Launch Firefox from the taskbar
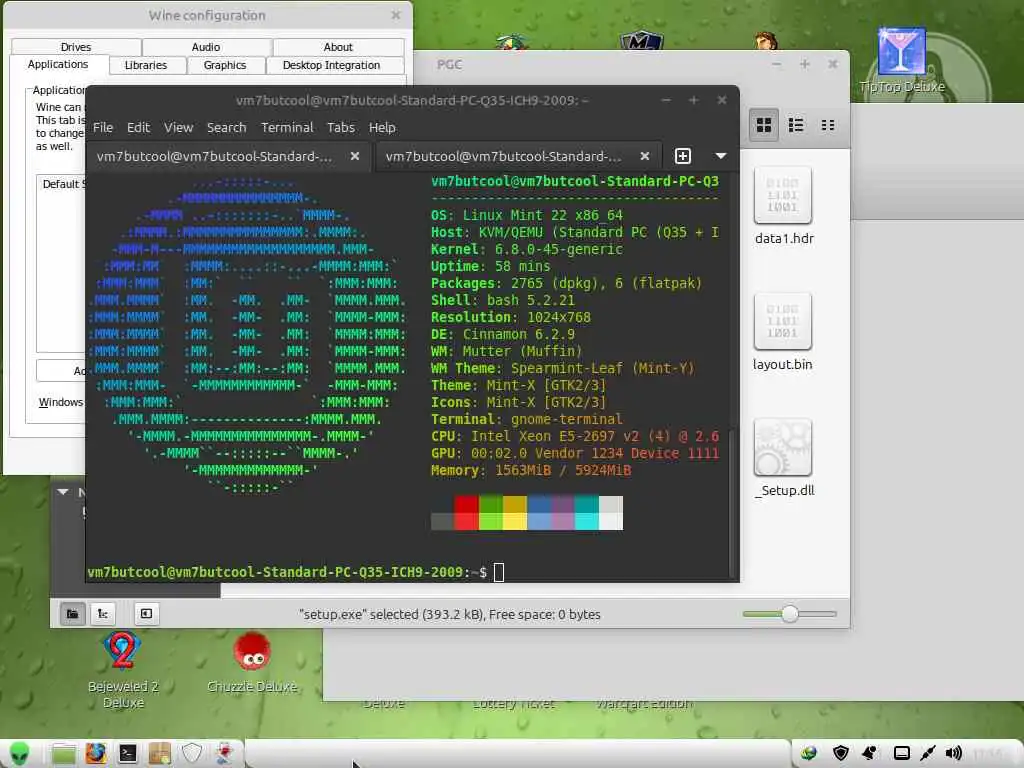The height and width of the screenshot is (768, 1024). [95, 754]
